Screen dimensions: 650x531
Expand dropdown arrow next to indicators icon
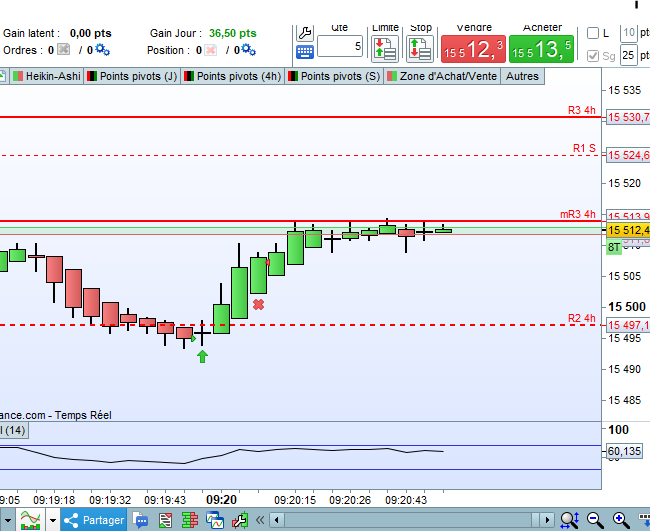click(x=53, y=520)
